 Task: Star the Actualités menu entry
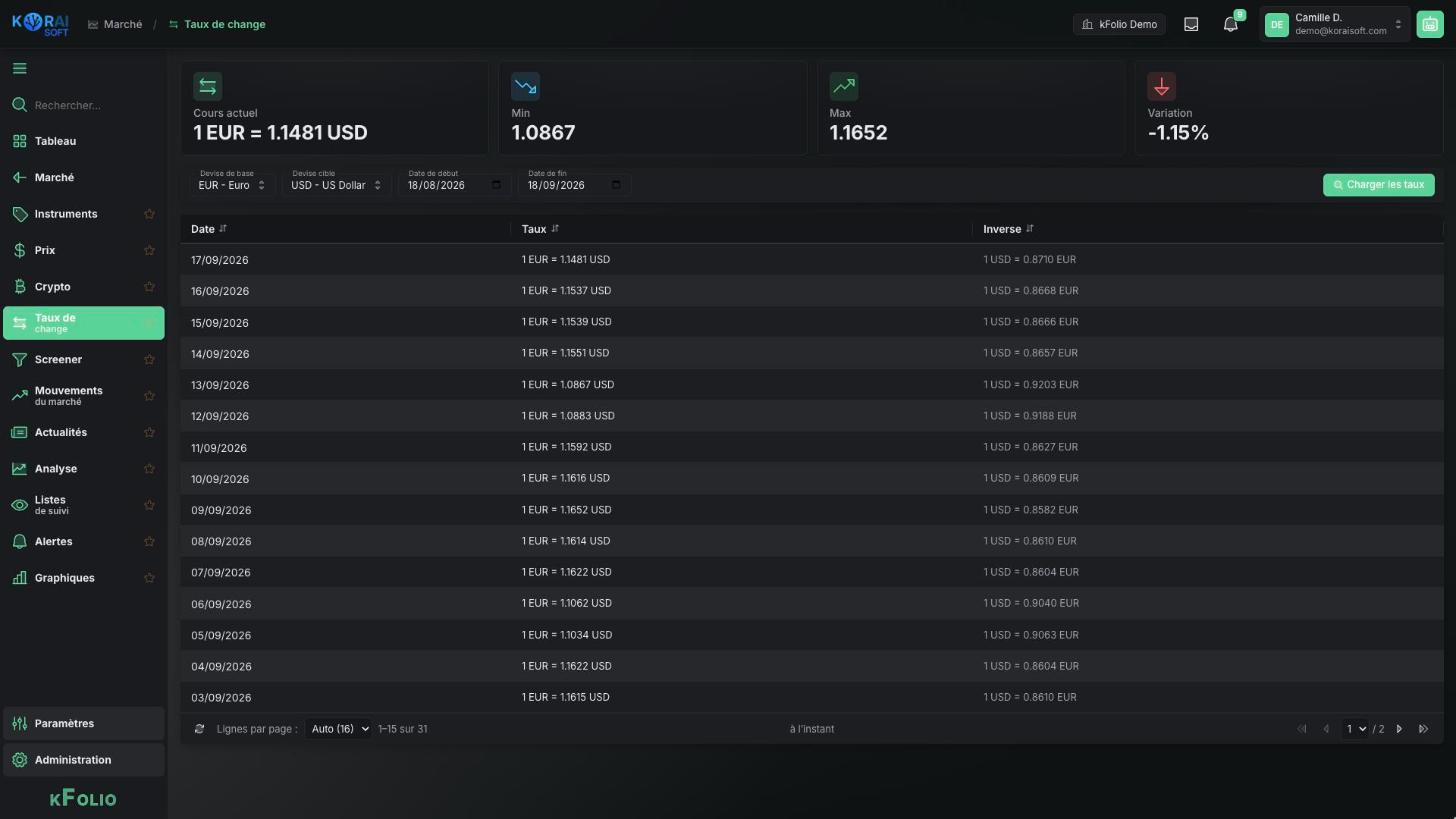(x=149, y=432)
